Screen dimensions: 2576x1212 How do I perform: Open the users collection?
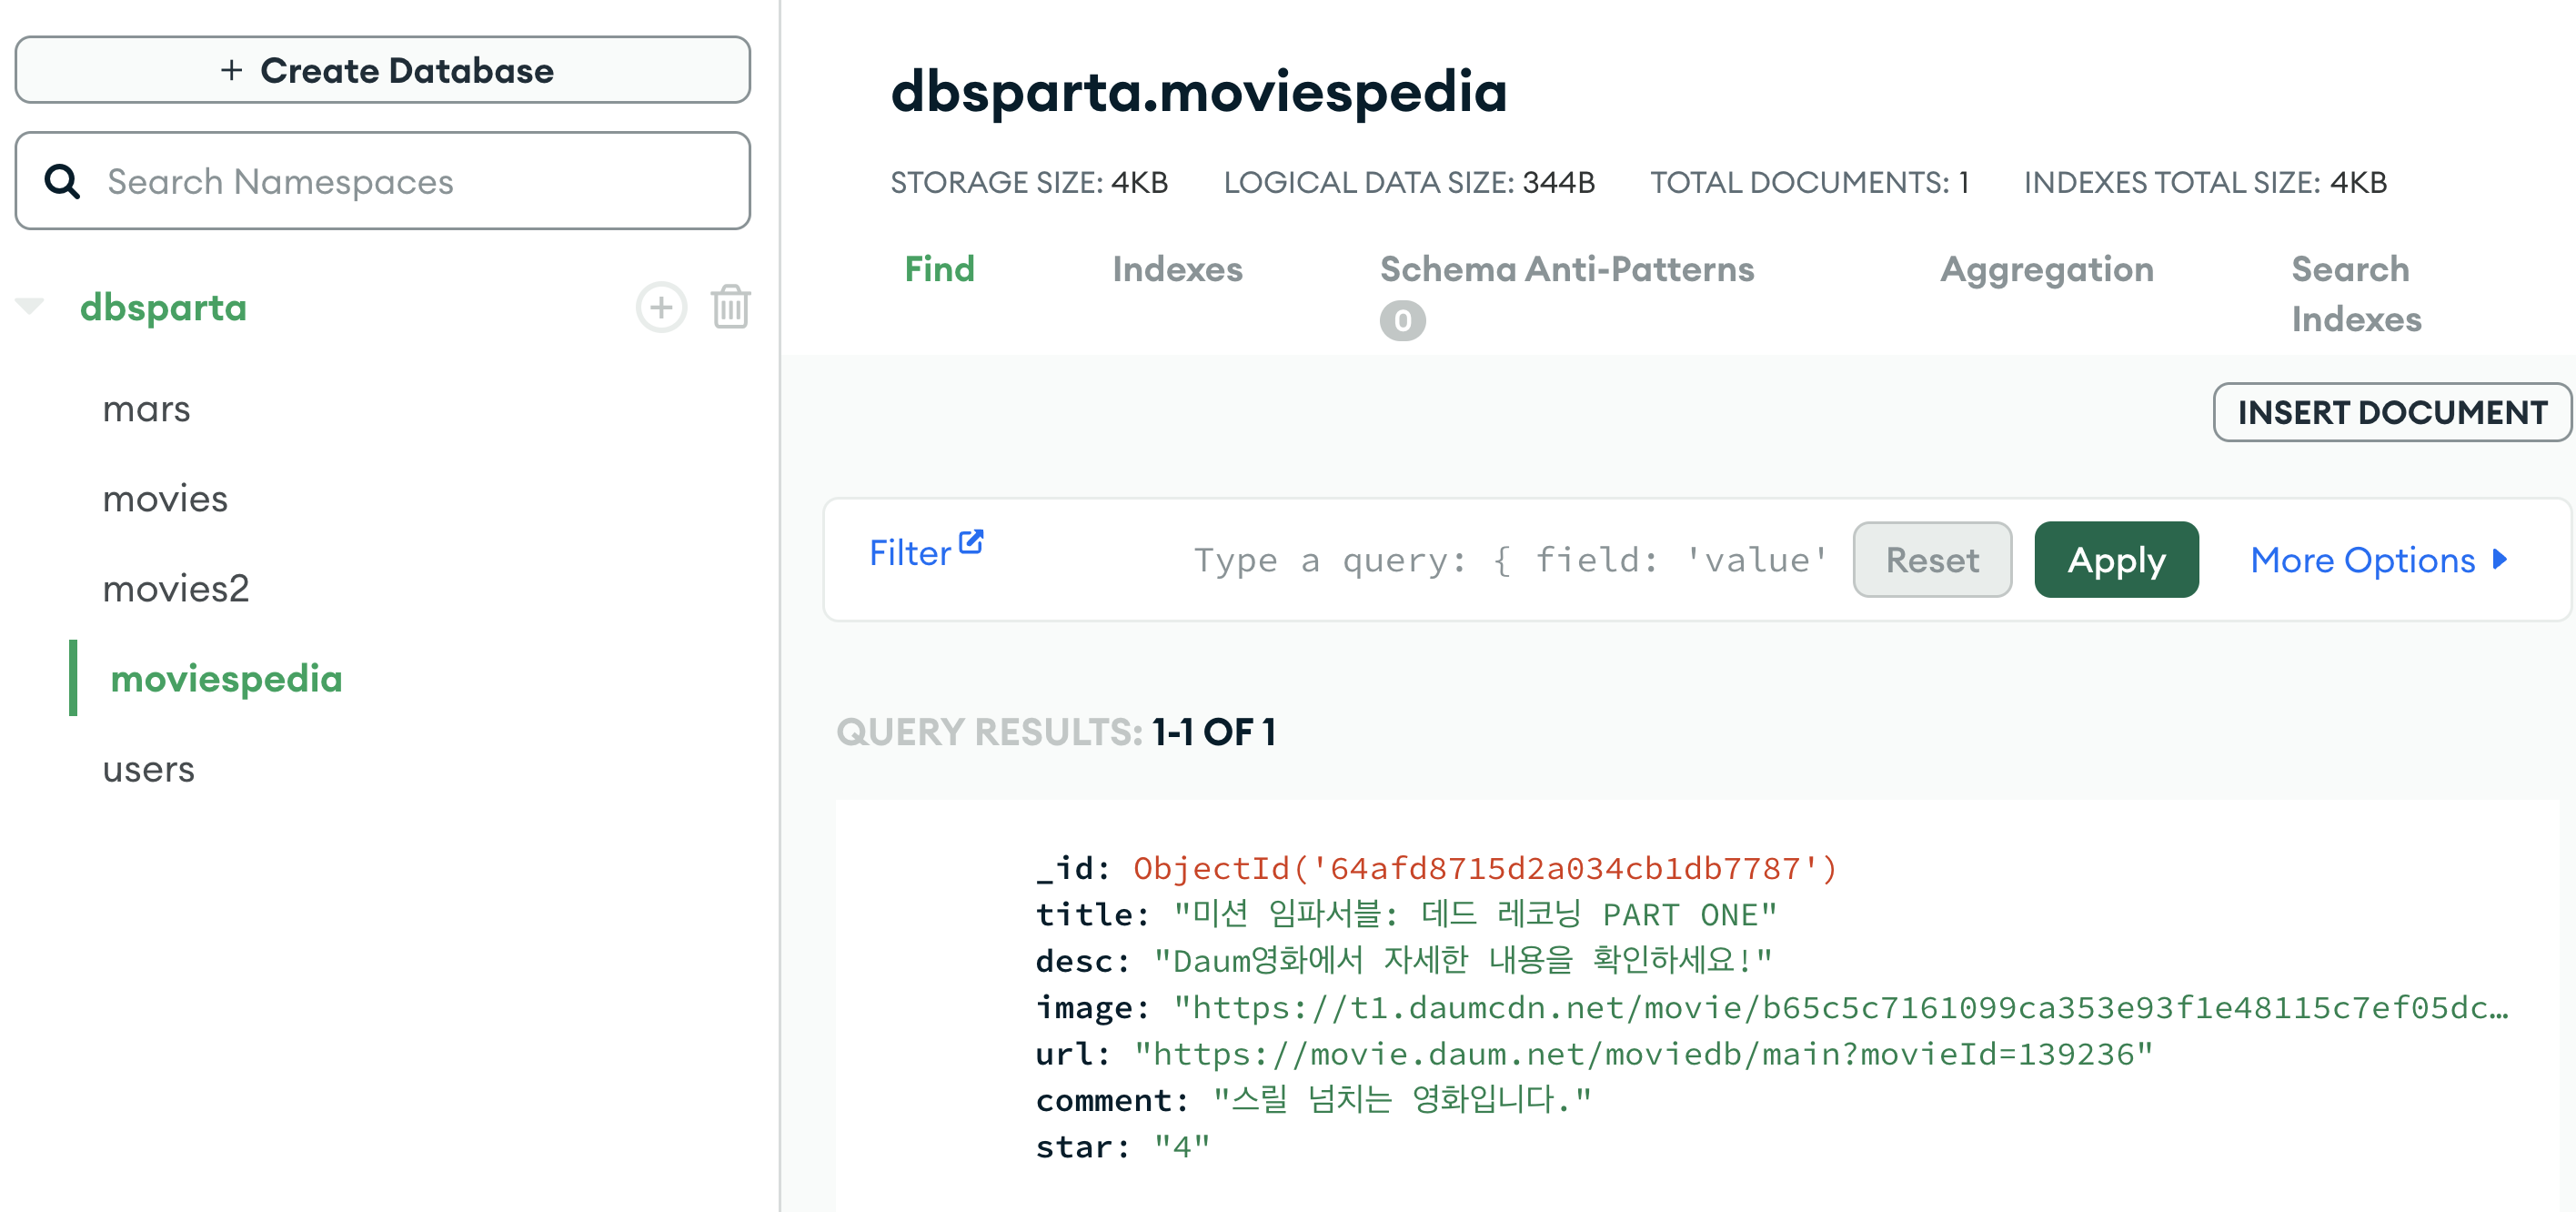coord(148,769)
